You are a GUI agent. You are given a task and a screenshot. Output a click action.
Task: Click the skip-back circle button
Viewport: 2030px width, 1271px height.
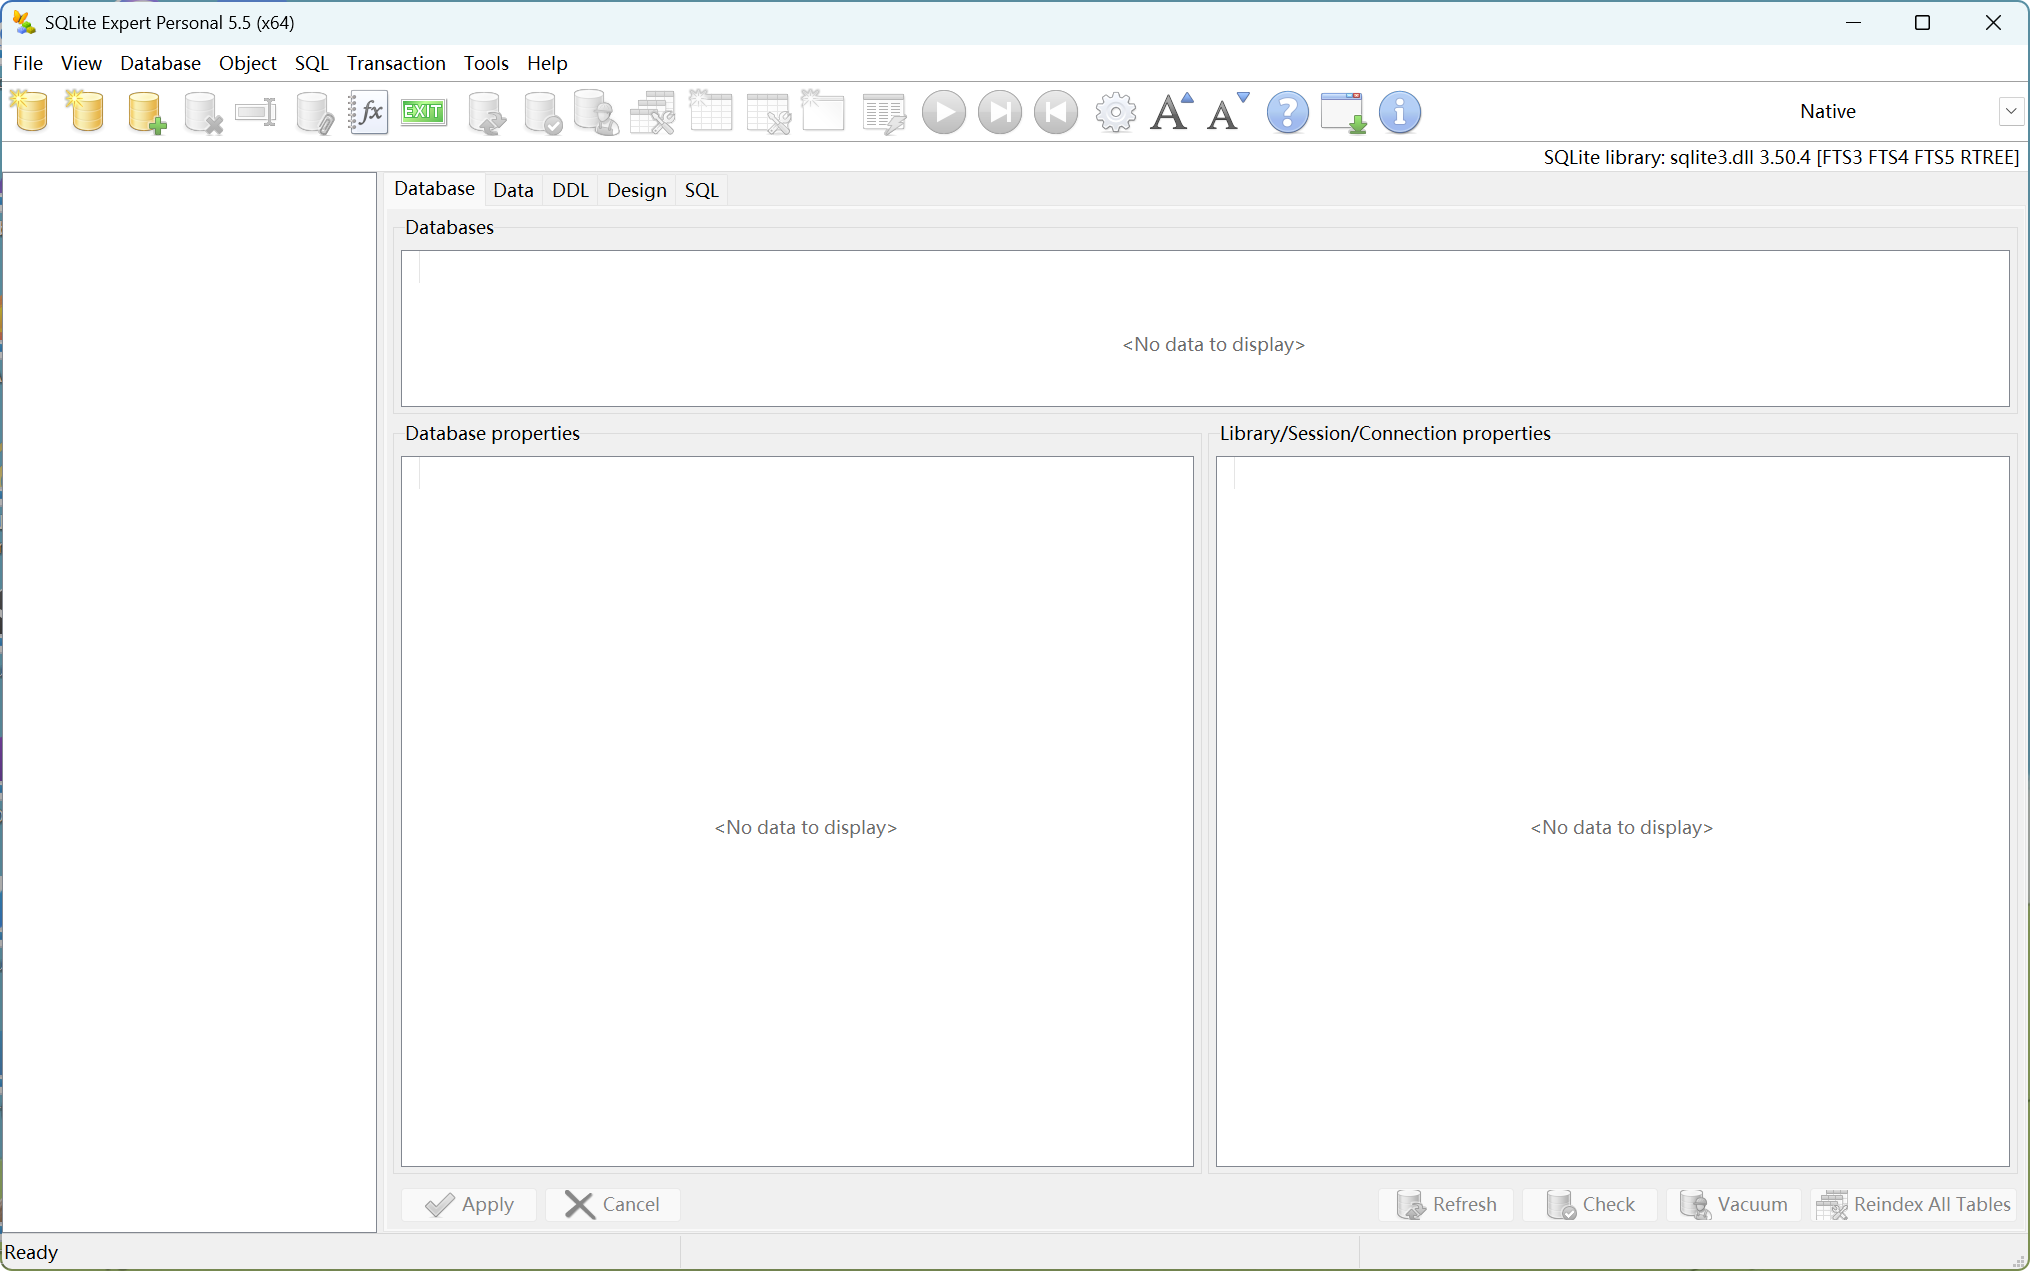(1056, 112)
